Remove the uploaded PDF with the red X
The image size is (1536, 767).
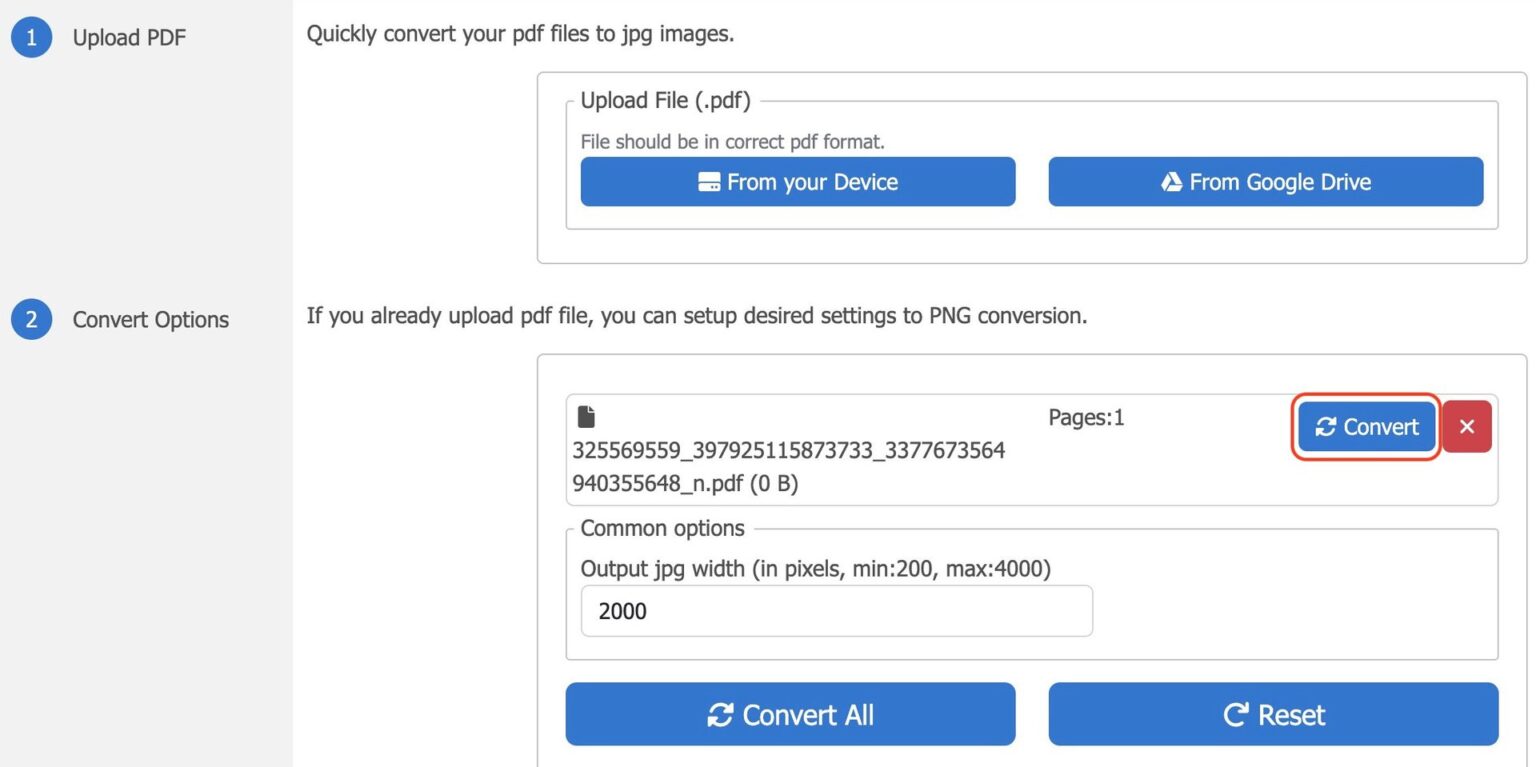click(x=1467, y=427)
